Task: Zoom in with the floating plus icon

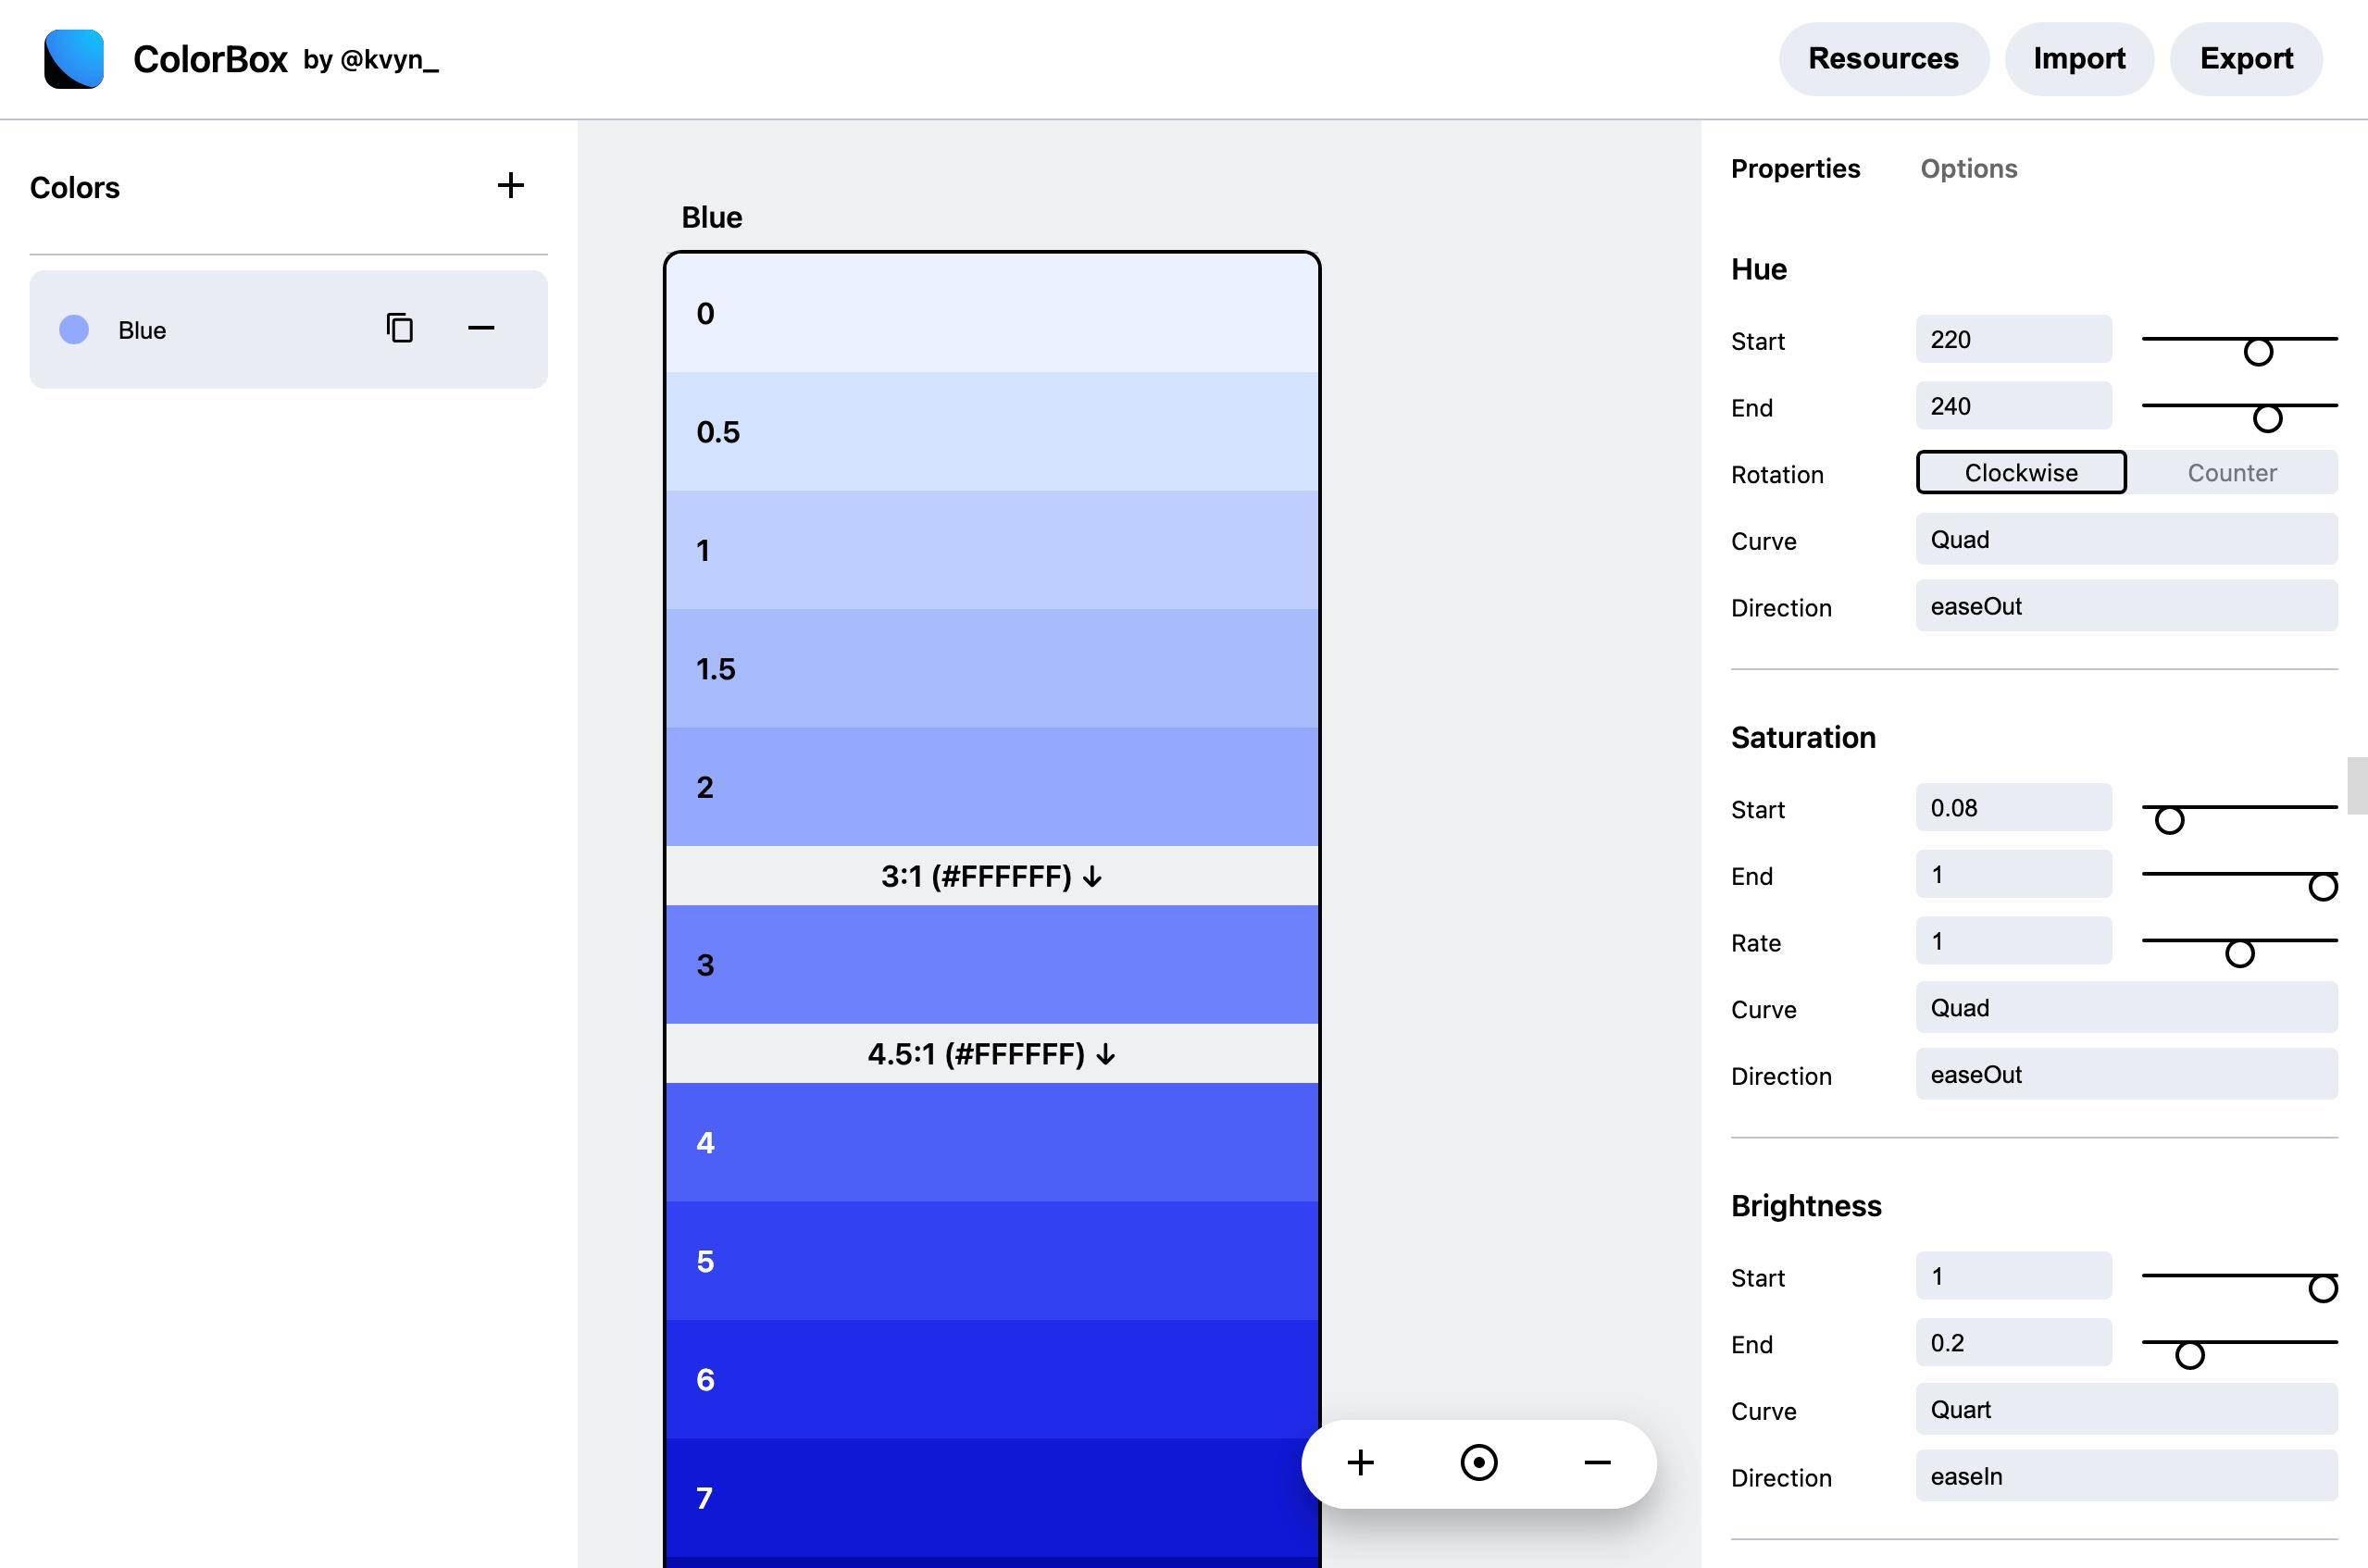Action: click(1360, 1463)
